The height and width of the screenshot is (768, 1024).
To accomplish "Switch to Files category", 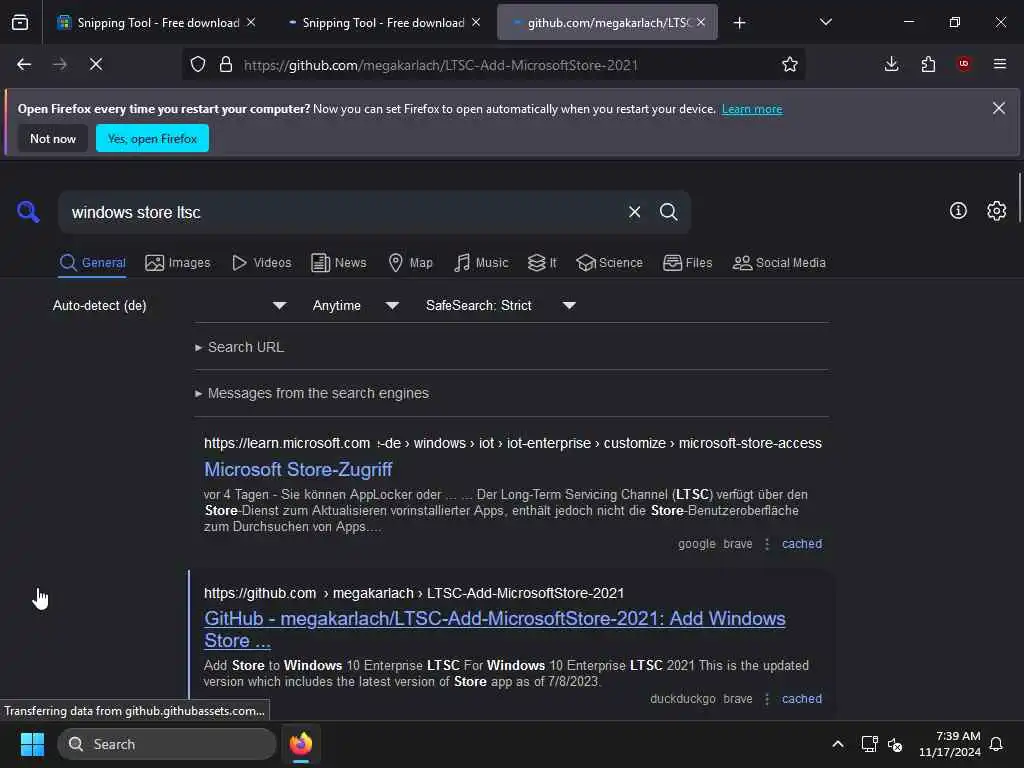I will (x=687, y=263).
